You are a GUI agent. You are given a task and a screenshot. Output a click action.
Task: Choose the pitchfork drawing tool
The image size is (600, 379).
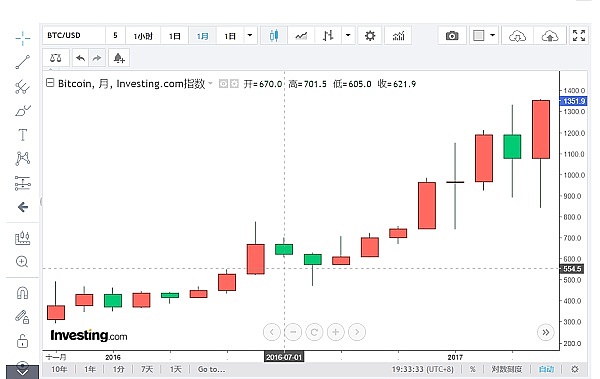click(23, 87)
